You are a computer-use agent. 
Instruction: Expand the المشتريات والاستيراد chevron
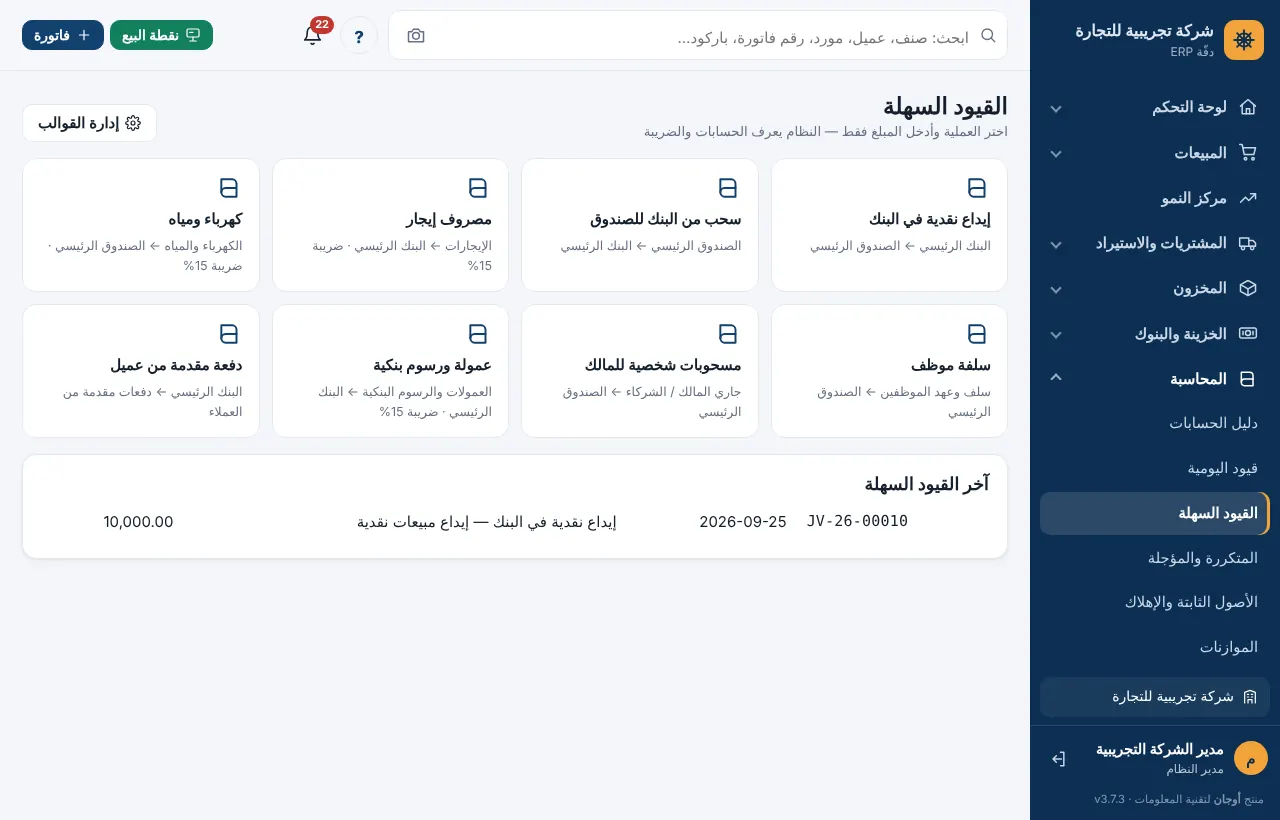pyautogui.click(x=1056, y=244)
